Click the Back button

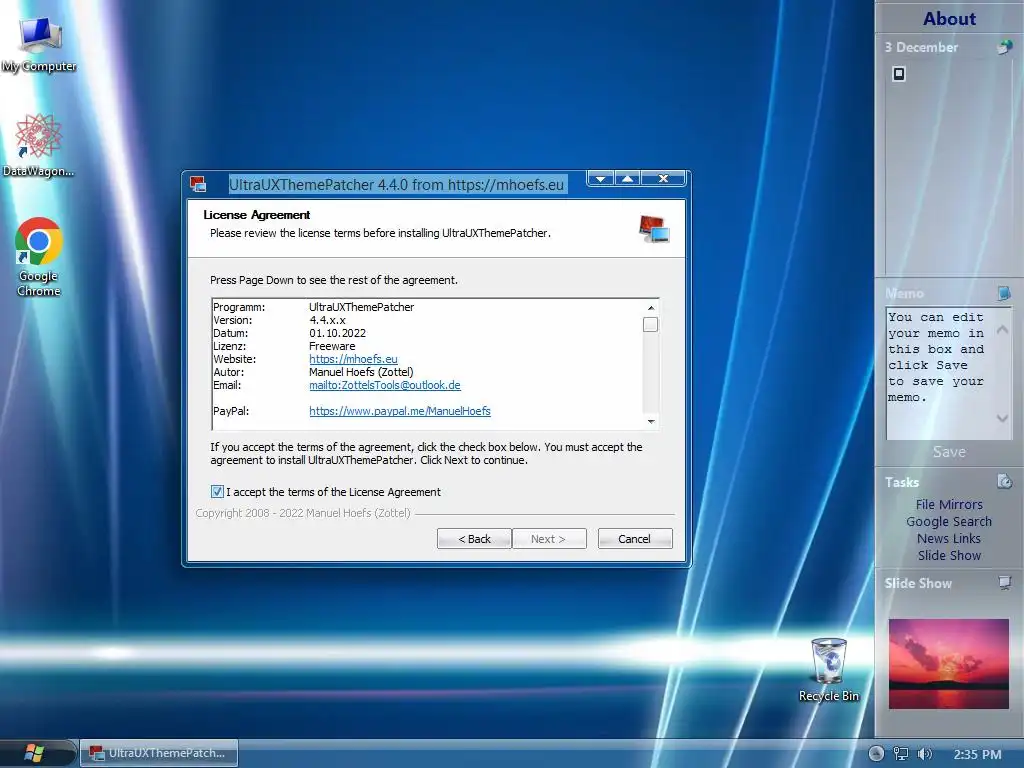tap(474, 539)
